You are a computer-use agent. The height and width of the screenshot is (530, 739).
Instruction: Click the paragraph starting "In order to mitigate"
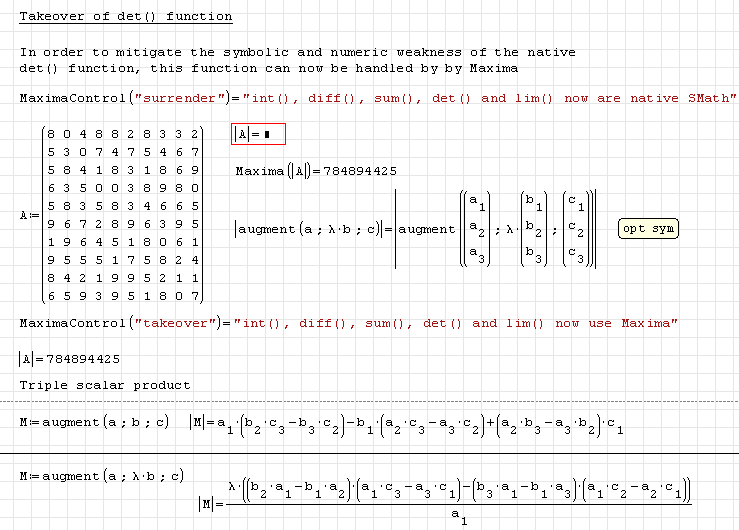(x=297, y=60)
